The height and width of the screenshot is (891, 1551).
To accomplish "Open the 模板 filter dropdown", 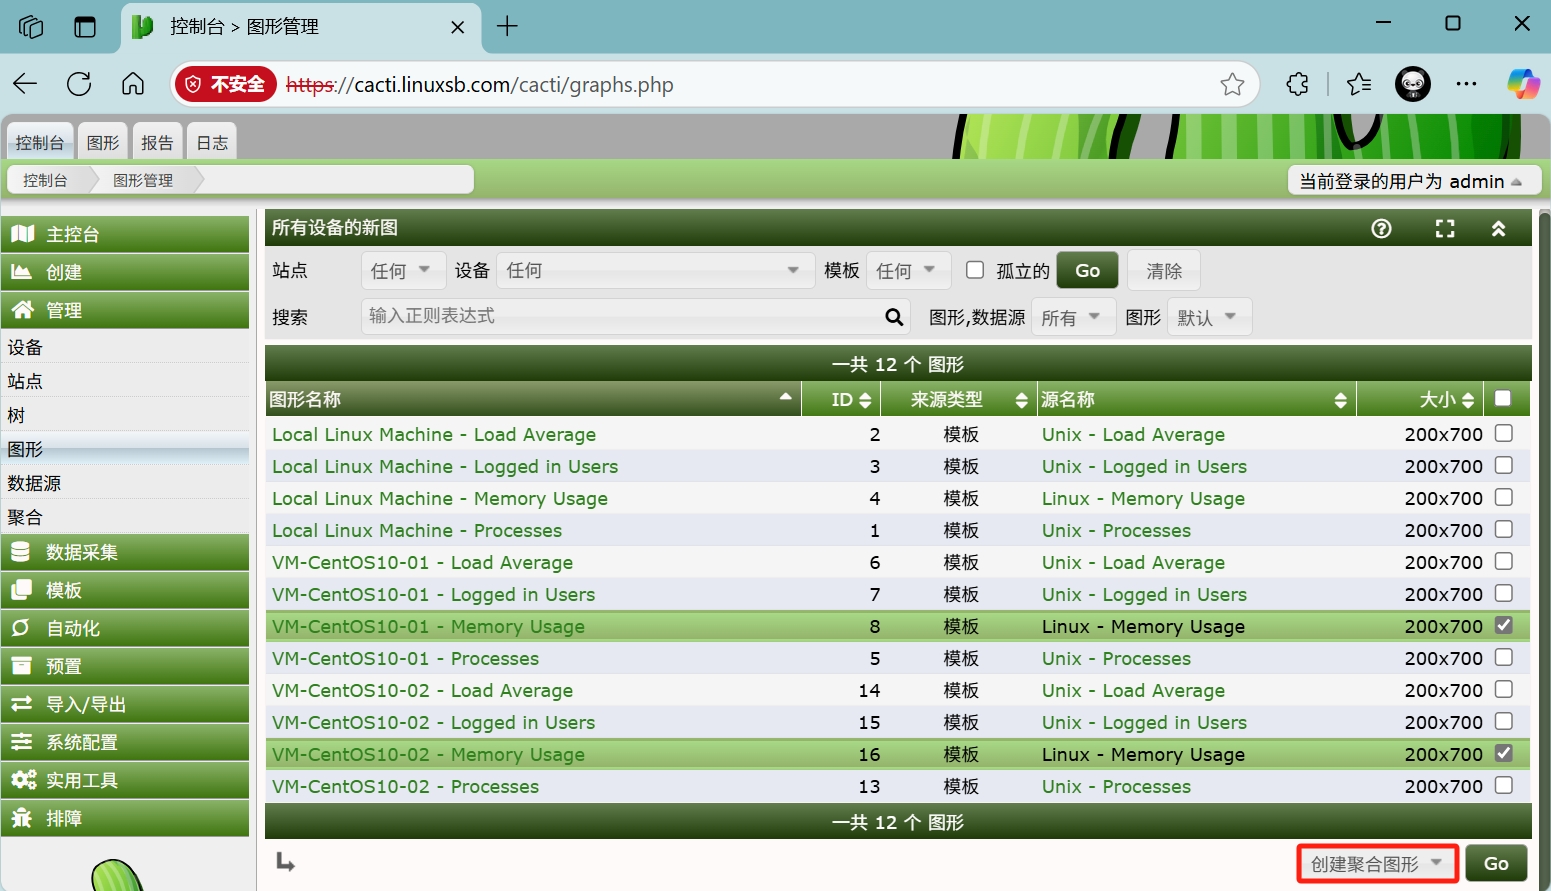I will [906, 271].
